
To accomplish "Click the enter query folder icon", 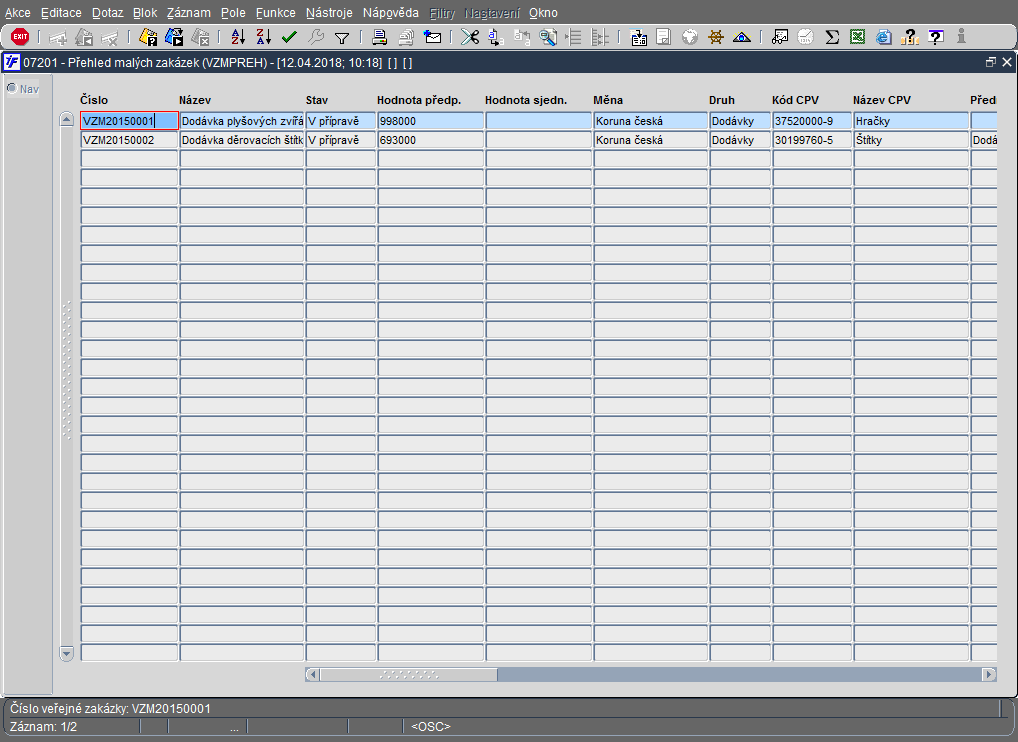I will pos(148,37).
